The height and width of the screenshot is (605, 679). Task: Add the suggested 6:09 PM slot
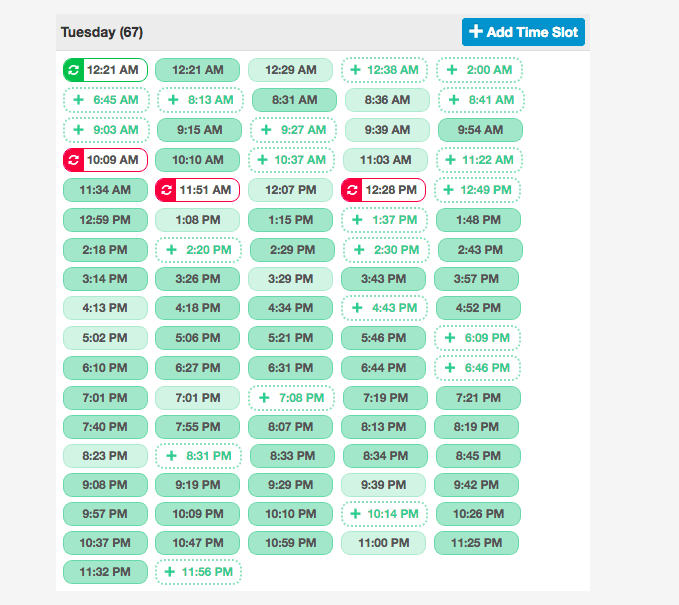point(477,338)
